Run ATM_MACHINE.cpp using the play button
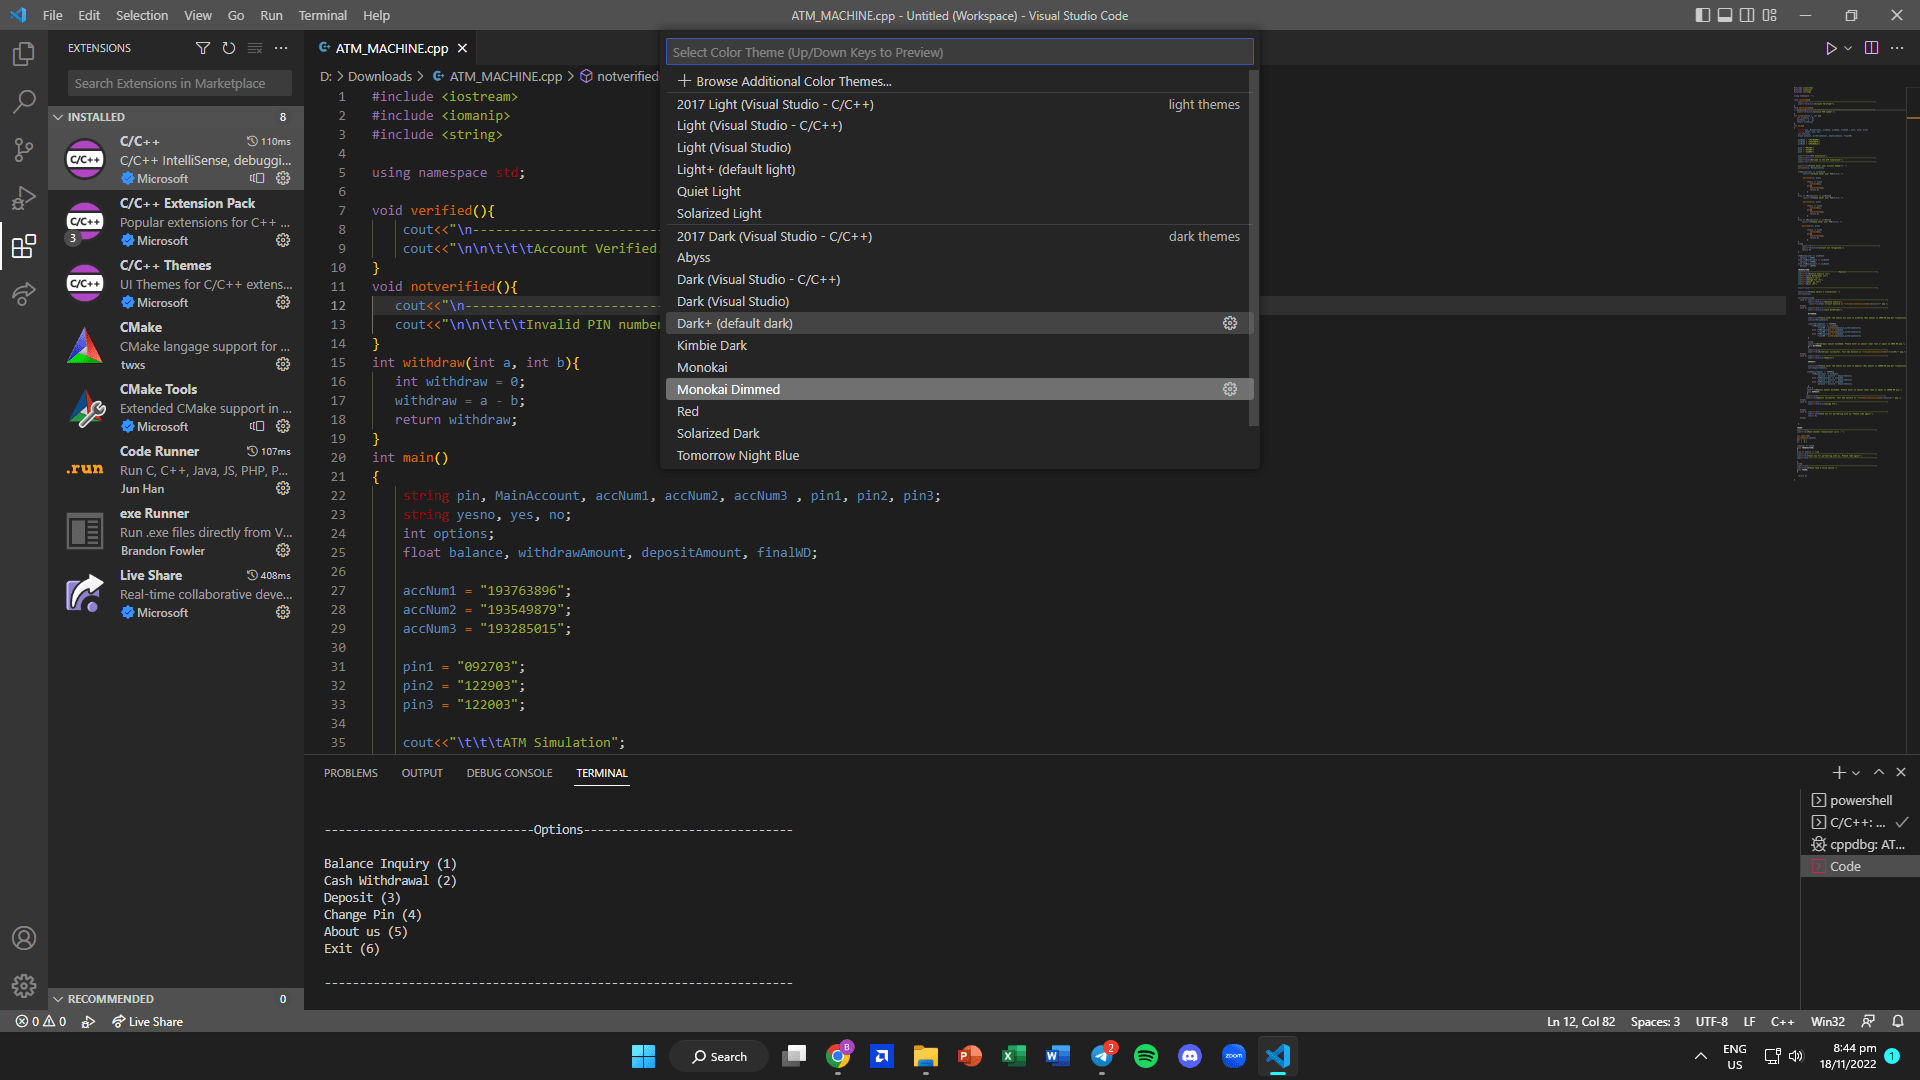1920x1080 pixels. click(x=1831, y=47)
